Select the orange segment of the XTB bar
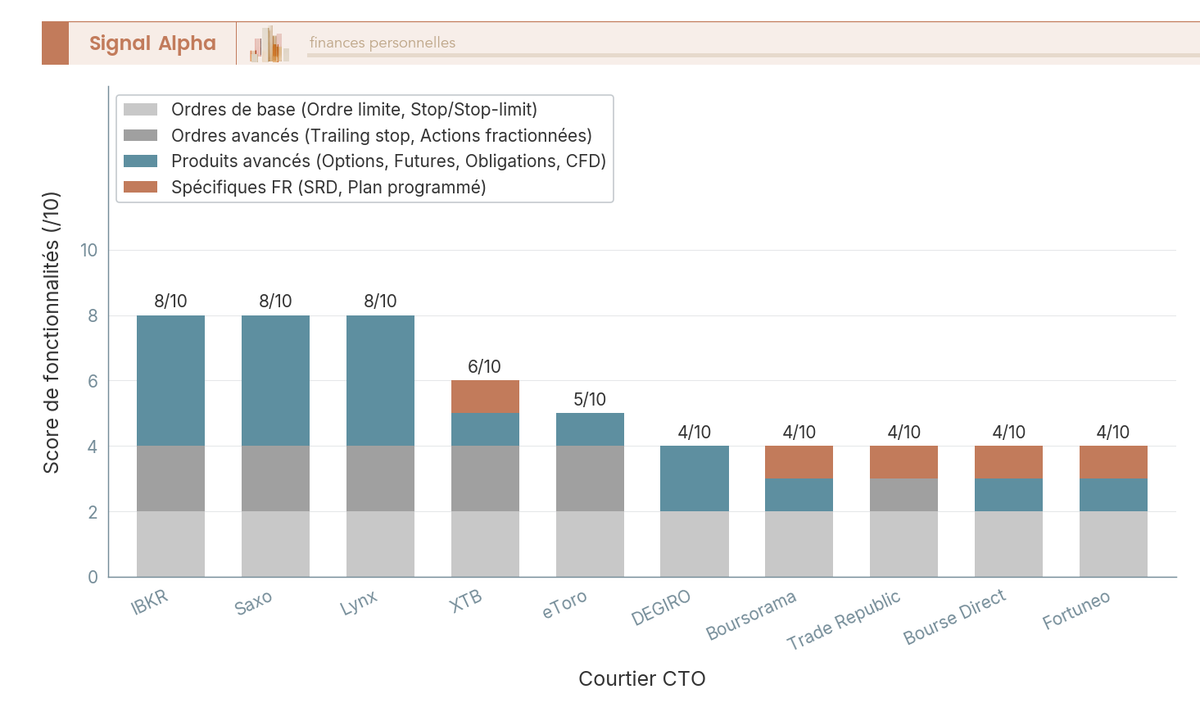The width and height of the screenshot is (1200, 721). pyautogui.click(x=485, y=396)
